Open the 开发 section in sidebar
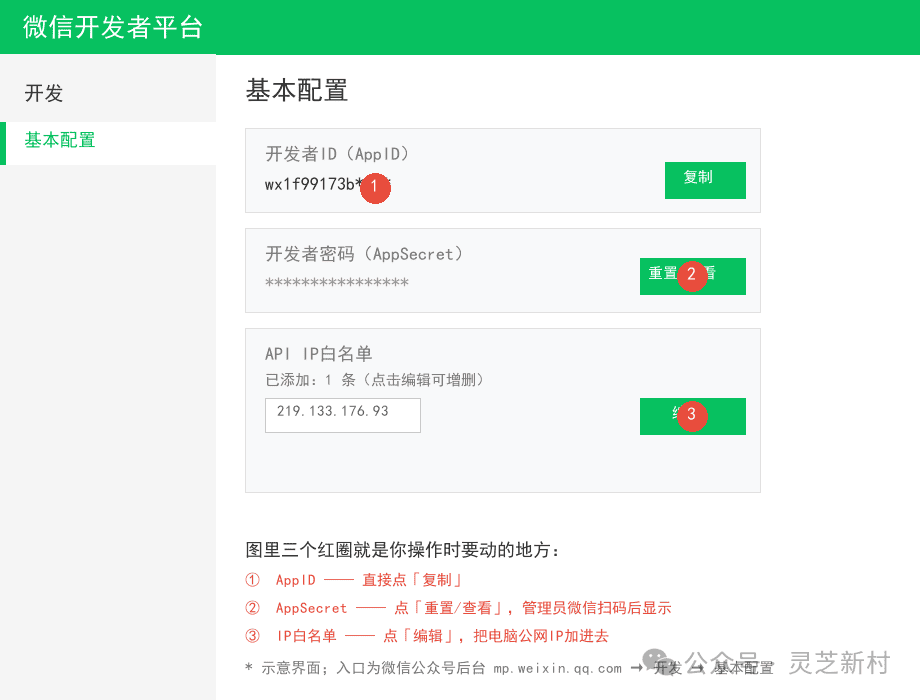This screenshot has height=700, width=920. point(43,93)
